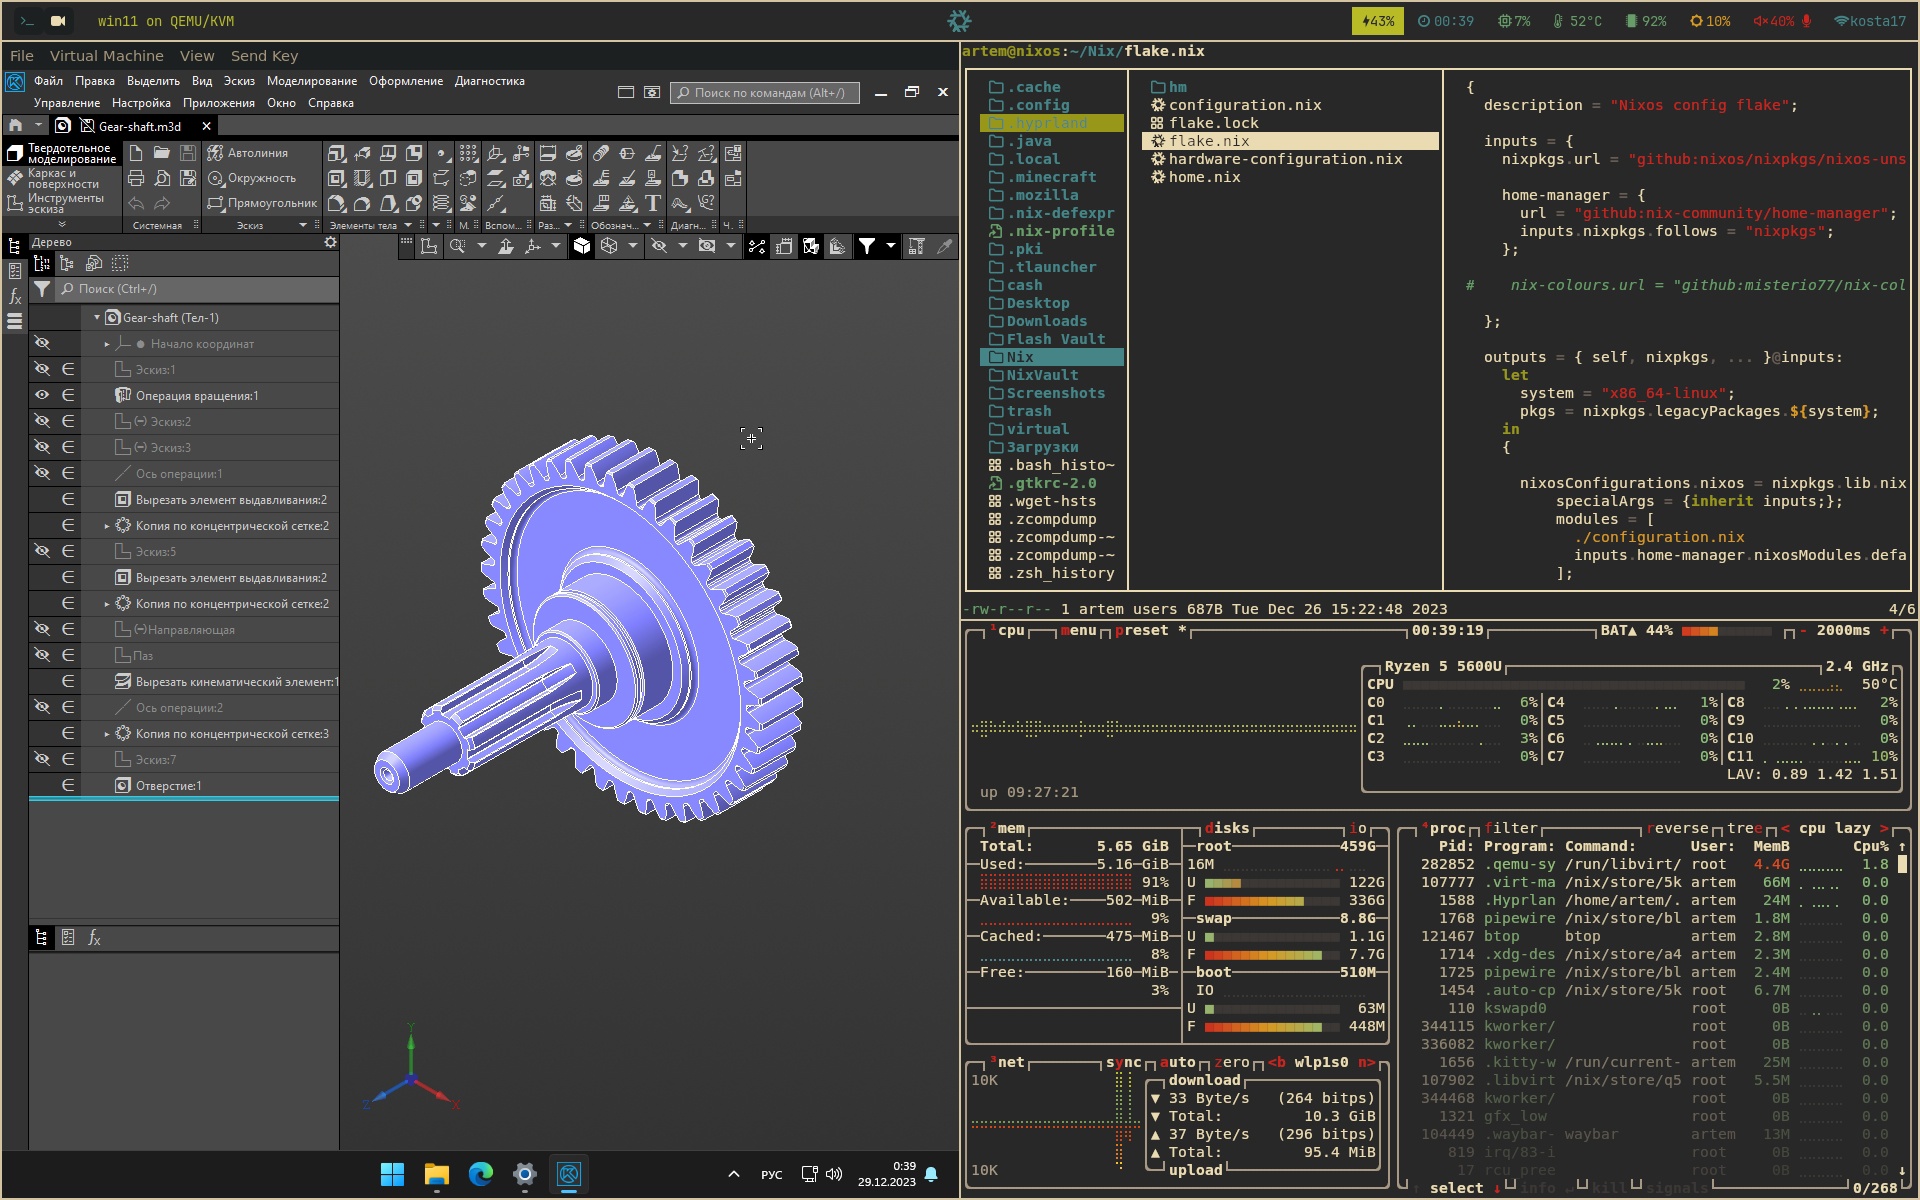
Task: Click the Прямоугольник button
Action: tap(262, 203)
